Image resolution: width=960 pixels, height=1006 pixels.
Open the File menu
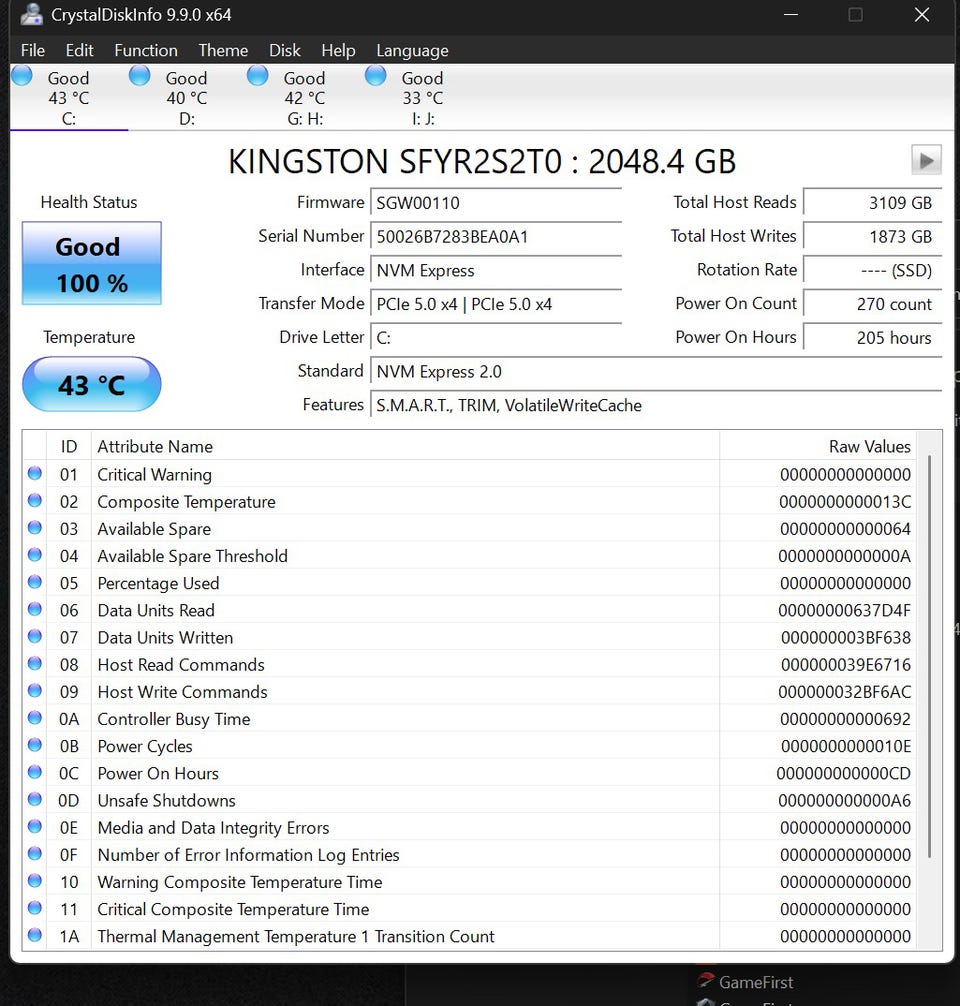[33, 50]
